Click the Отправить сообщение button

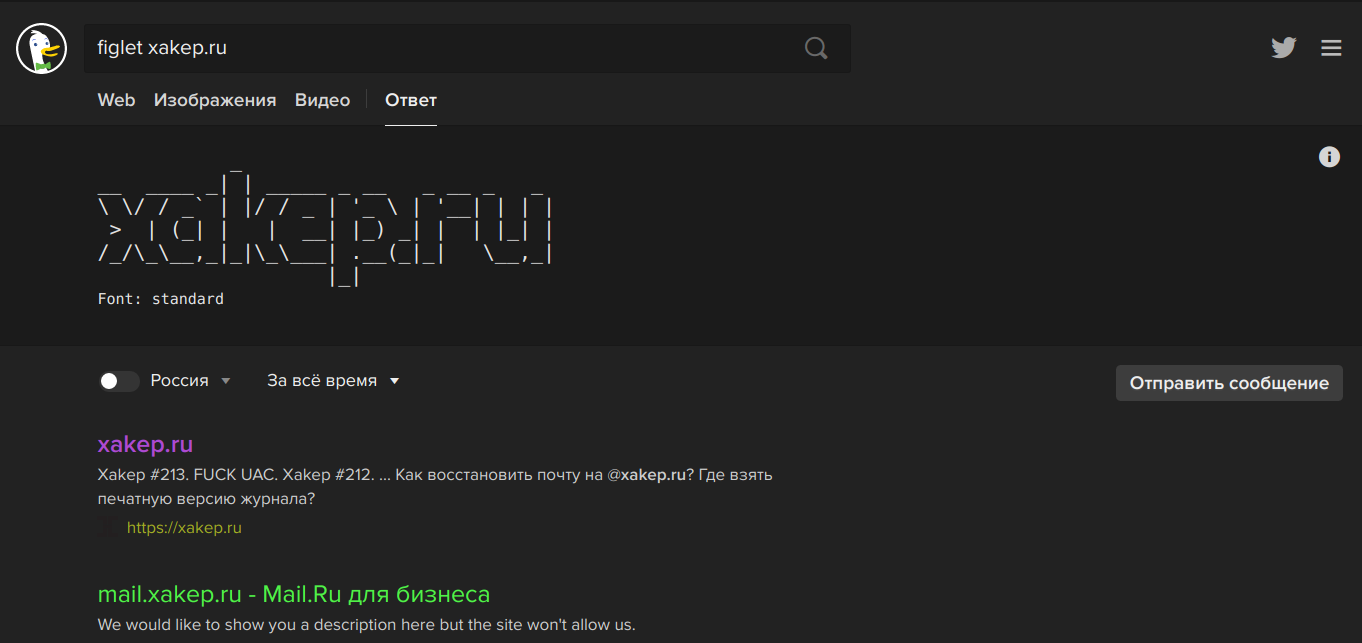coord(1229,383)
